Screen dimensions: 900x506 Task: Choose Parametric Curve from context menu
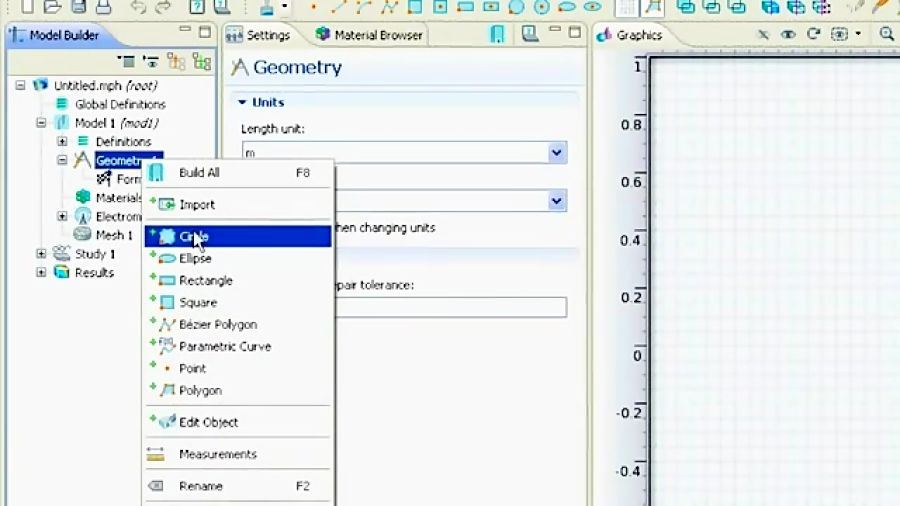coord(238,347)
